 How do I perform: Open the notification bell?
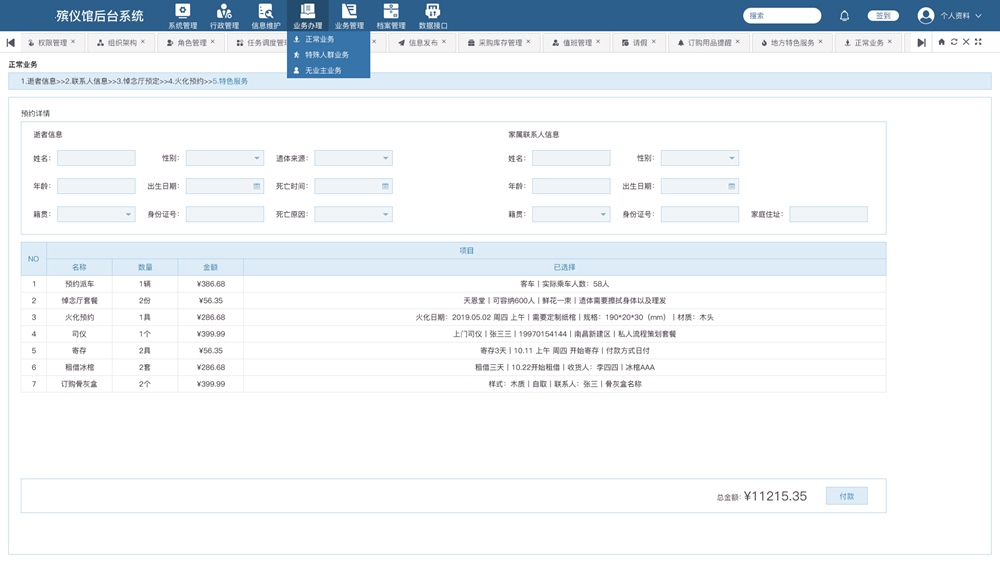844,16
